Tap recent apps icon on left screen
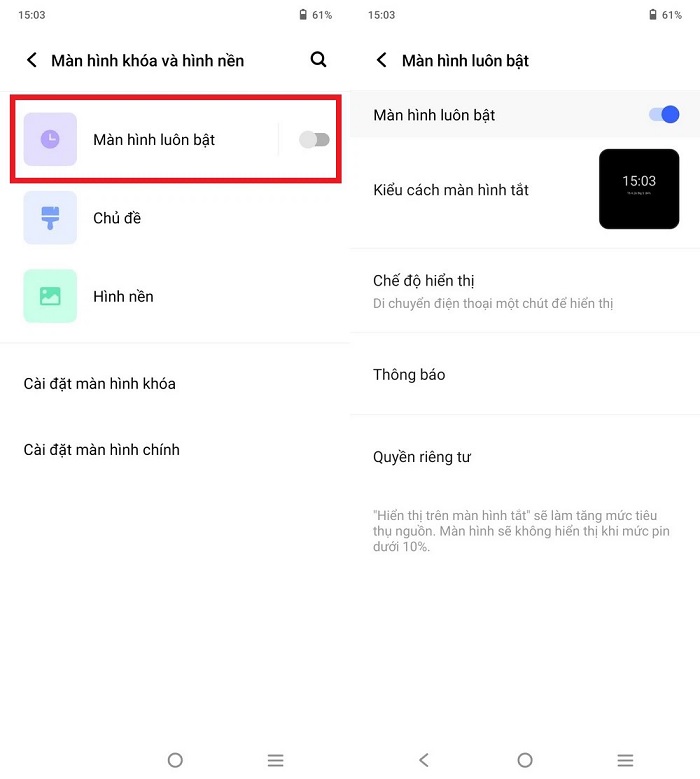 pos(275,760)
